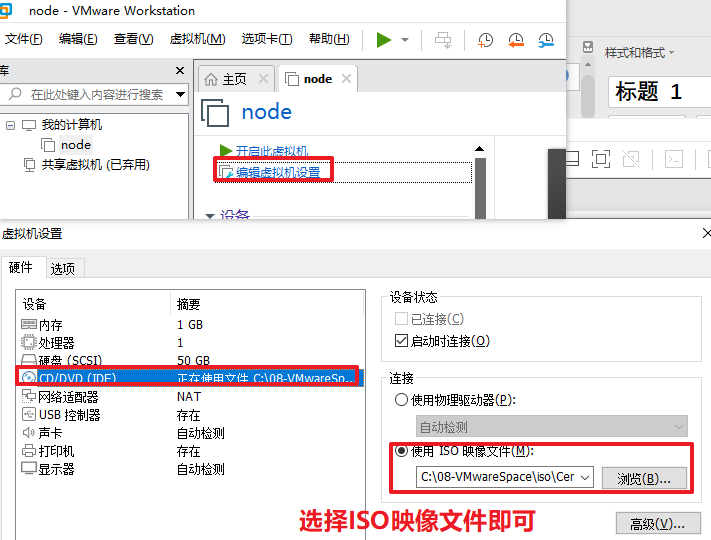The height and width of the screenshot is (540, 711).
Task: Close the 虚拟机设置 dialog
Action: pyautogui.click(x=706, y=234)
